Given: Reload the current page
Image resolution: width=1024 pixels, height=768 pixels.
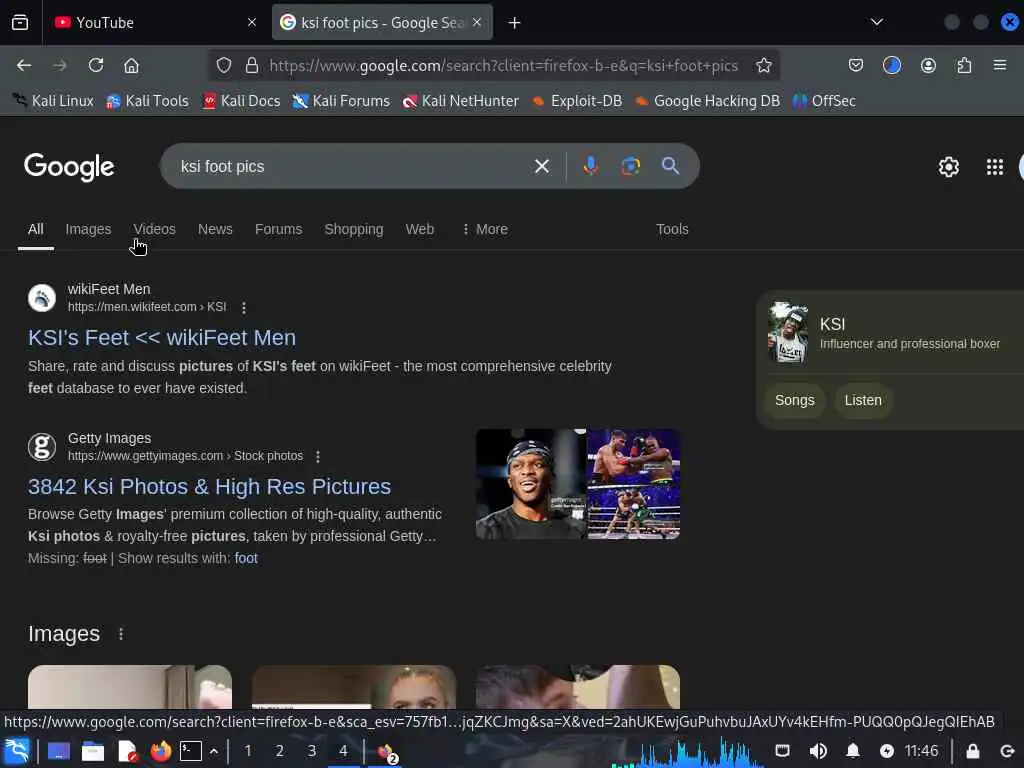Looking at the screenshot, I should click(x=96, y=65).
